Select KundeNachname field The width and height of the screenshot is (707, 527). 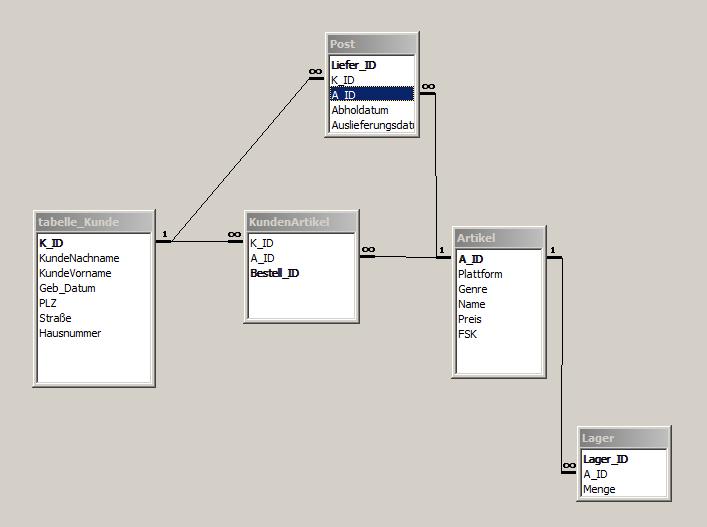94,258
